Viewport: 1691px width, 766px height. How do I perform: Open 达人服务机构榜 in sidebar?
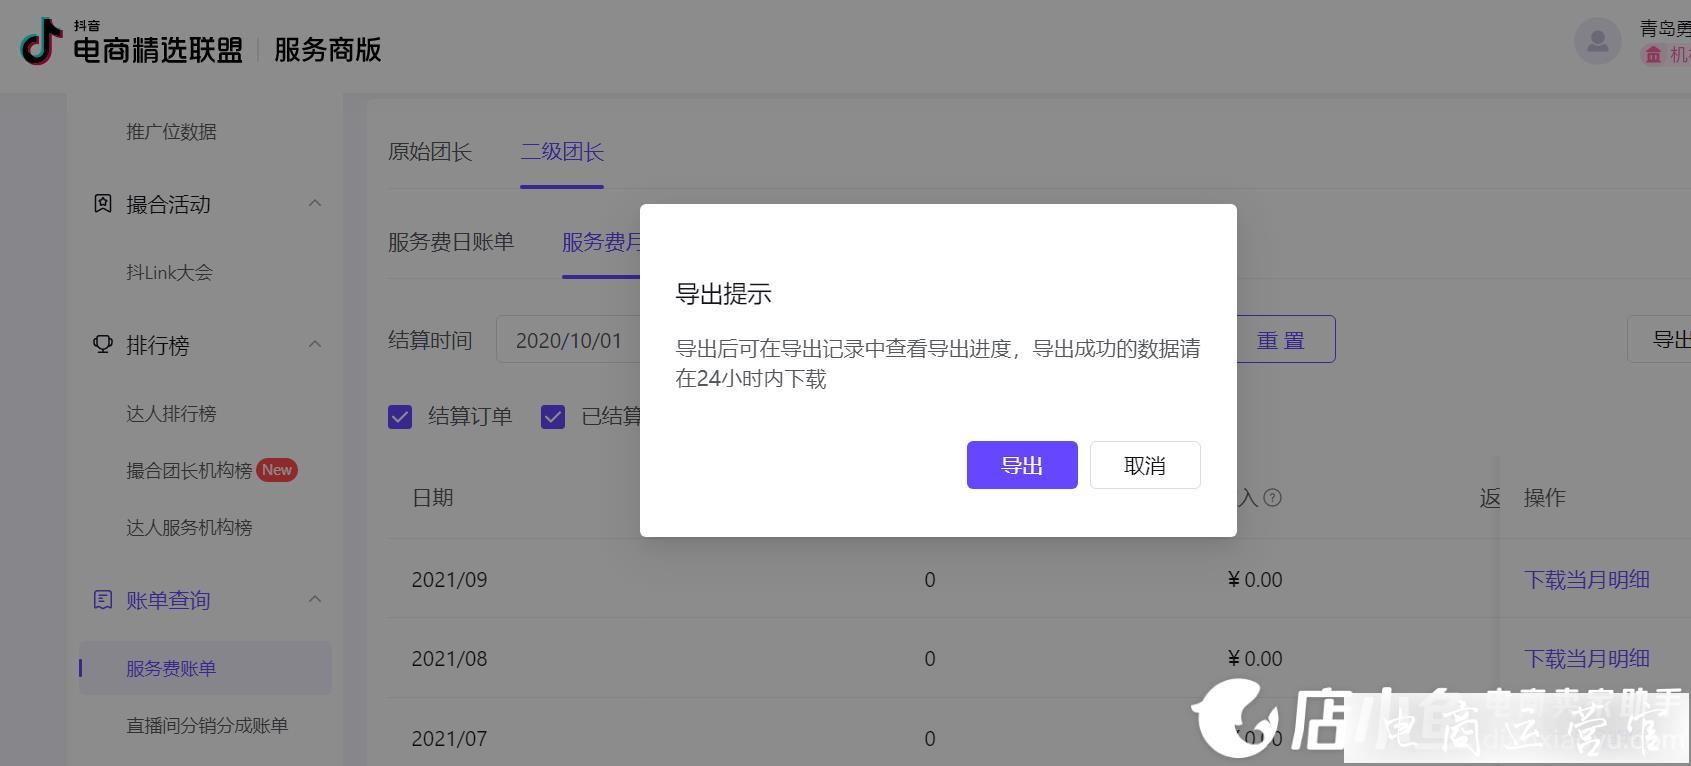pos(189,528)
